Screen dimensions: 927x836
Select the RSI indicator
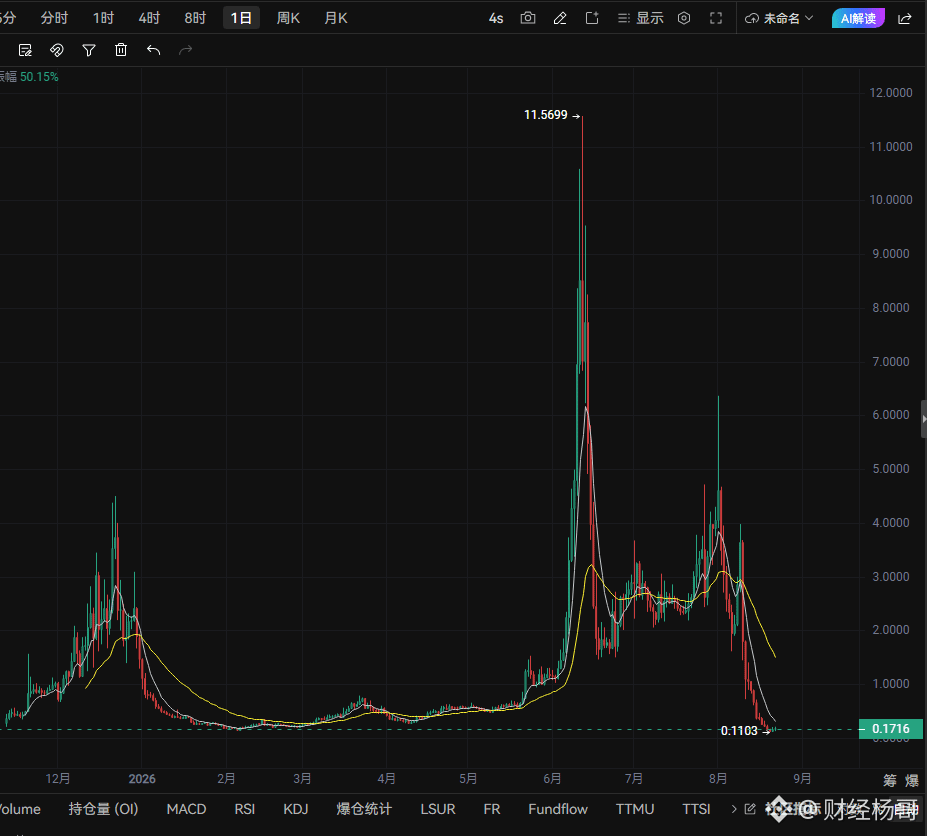tap(245, 809)
